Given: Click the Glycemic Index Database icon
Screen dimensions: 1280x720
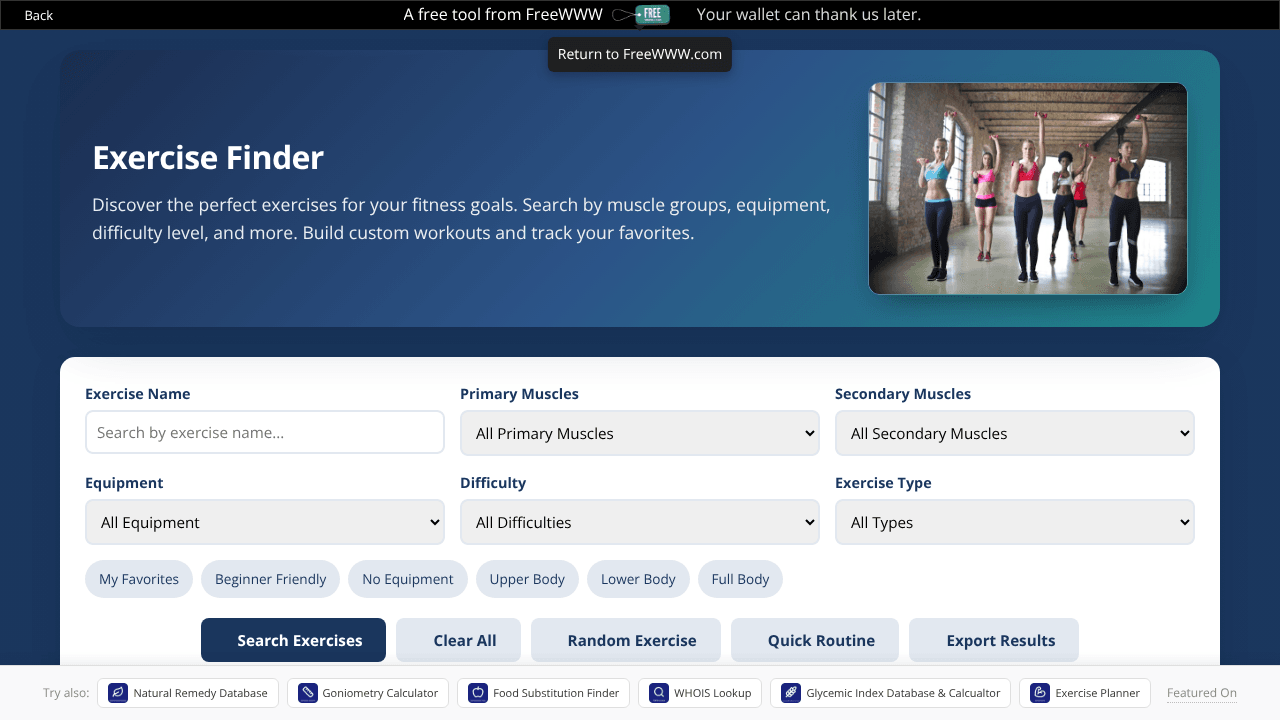Looking at the screenshot, I should [x=791, y=692].
